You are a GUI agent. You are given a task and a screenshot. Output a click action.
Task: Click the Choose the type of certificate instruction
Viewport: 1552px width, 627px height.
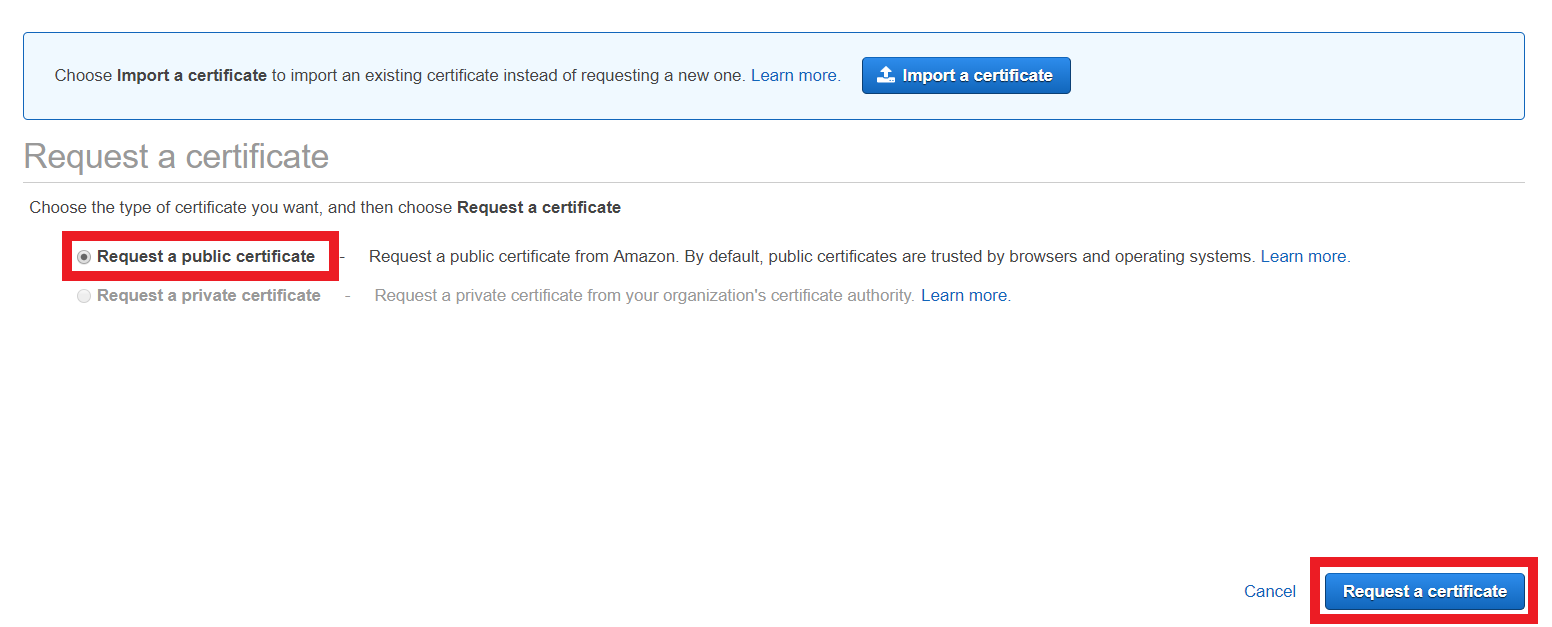(x=240, y=208)
